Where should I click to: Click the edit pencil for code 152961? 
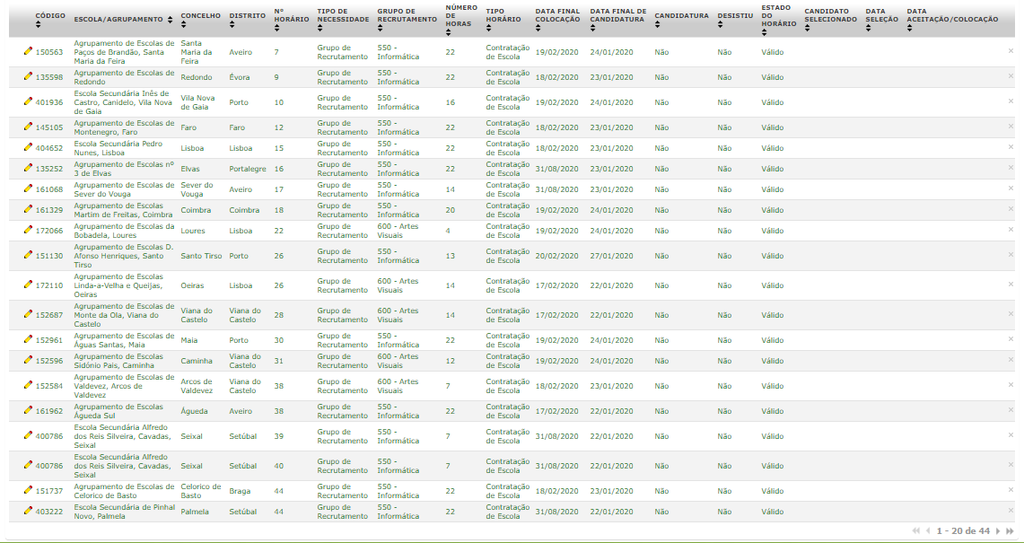point(28,340)
